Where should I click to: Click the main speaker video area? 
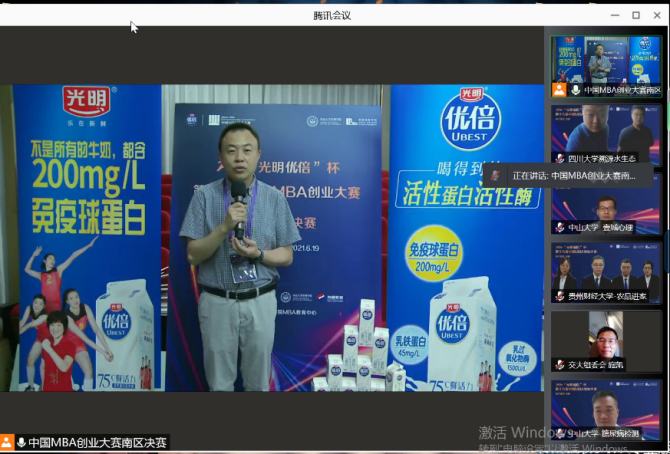(x=275, y=240)
